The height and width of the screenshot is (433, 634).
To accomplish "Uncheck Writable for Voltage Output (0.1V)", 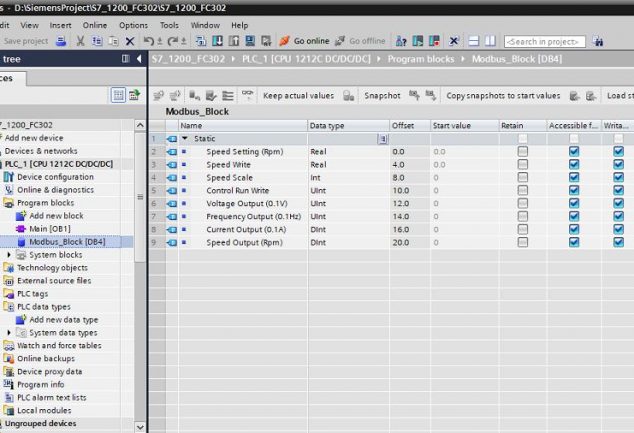I will point(618,203).
